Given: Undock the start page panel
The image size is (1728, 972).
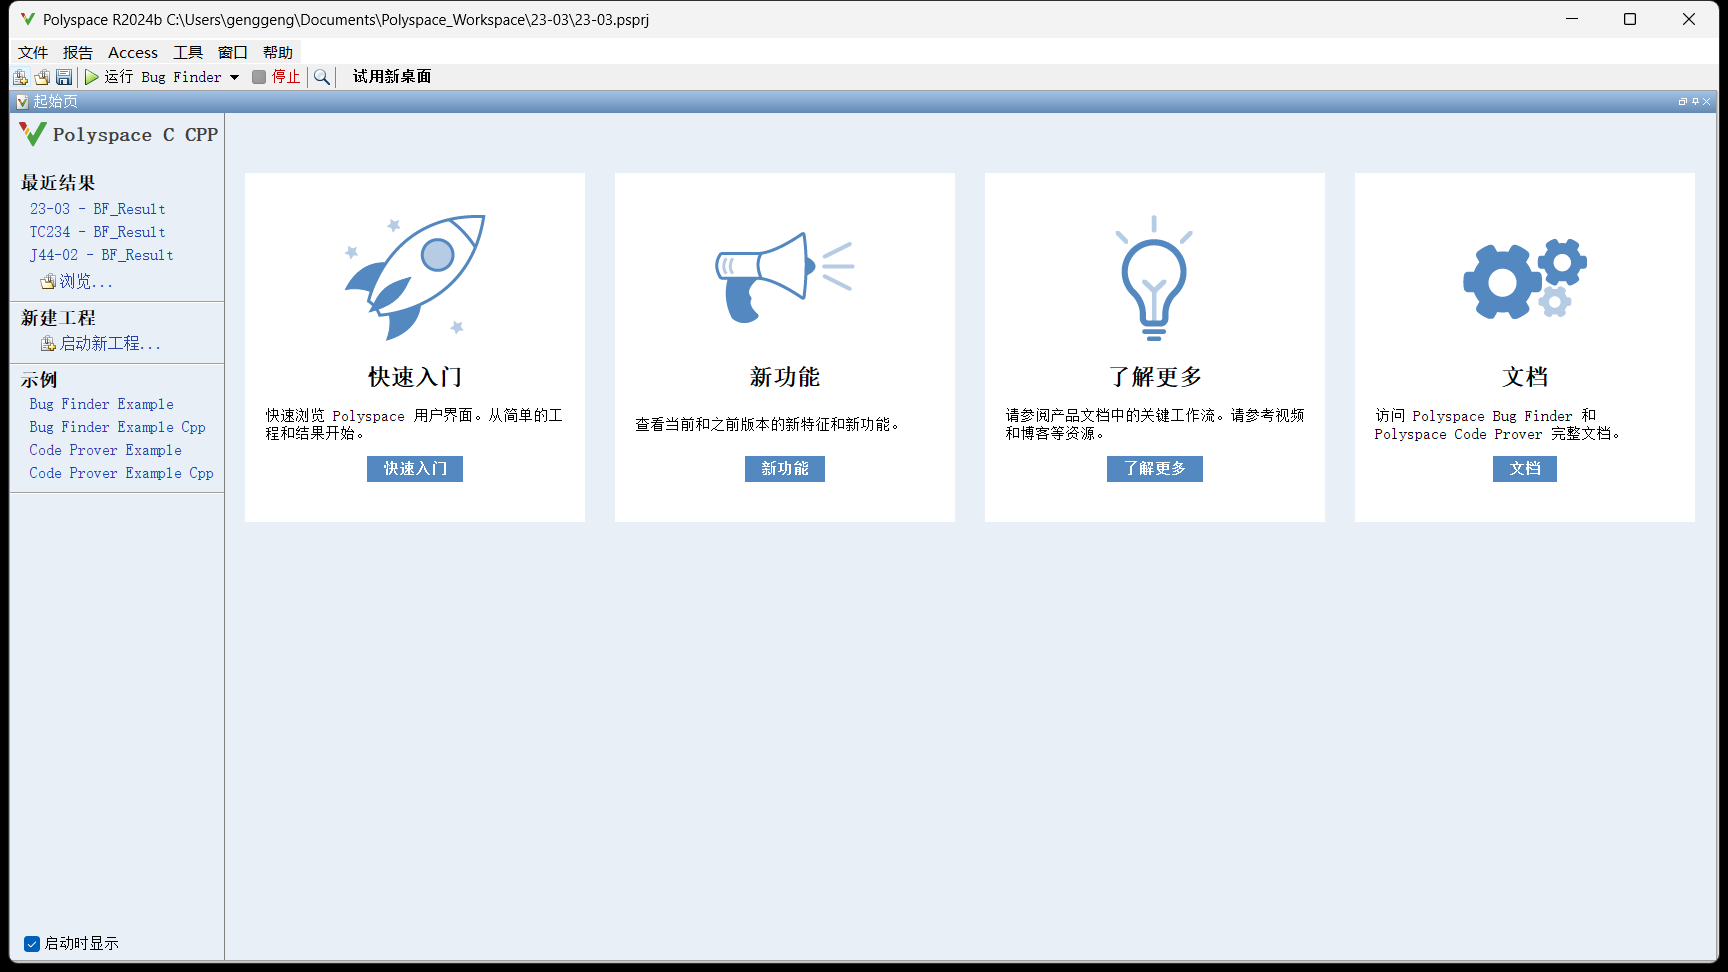Looking at the screenshot, I should point(1683,101).
